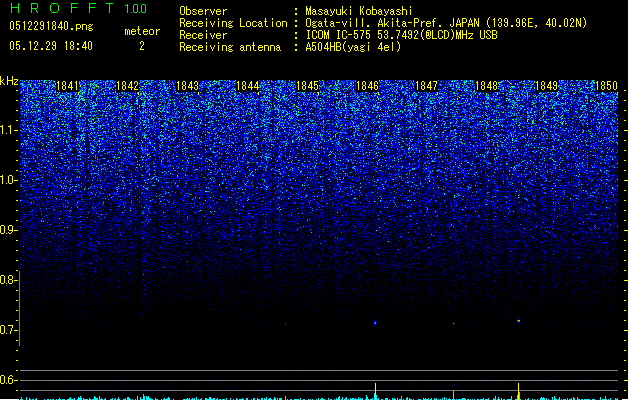The height and width of the screenshot is (400, 629).
Task: Click the 1850 time marker
Action: click(x=606, y=86)
